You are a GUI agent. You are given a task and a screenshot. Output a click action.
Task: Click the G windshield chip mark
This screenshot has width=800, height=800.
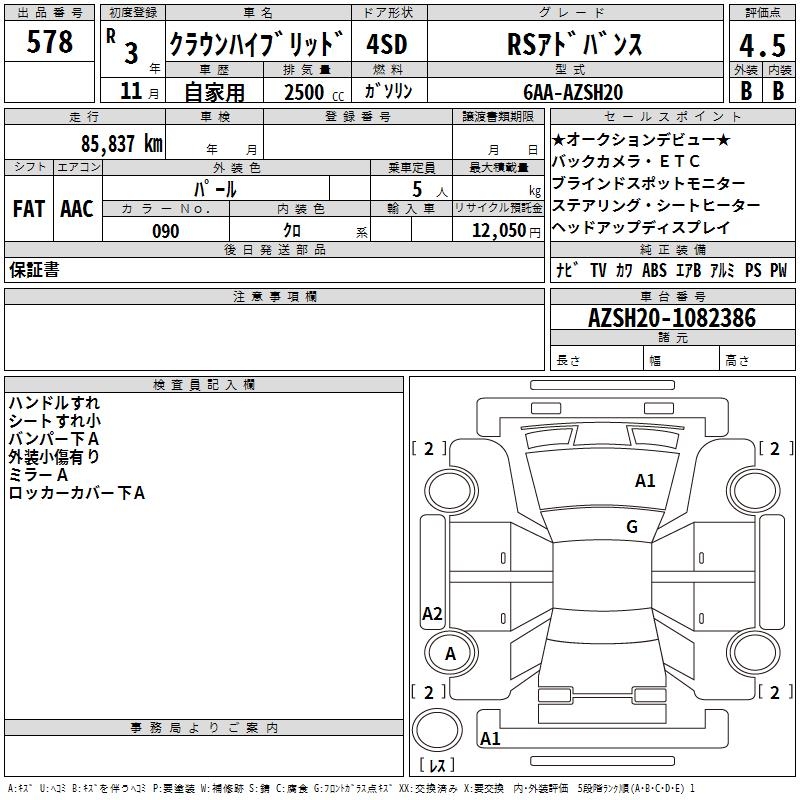[x=631, y=527]
